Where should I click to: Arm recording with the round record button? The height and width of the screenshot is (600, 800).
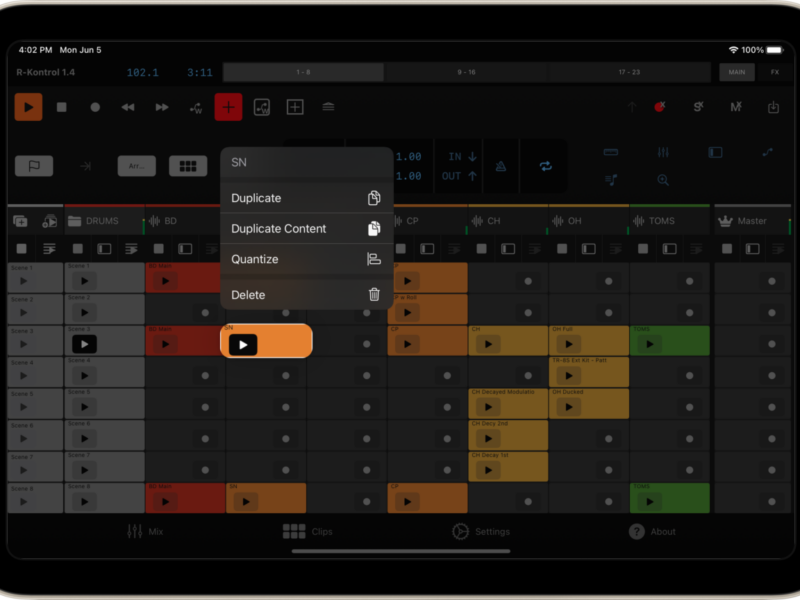[95, 107]
